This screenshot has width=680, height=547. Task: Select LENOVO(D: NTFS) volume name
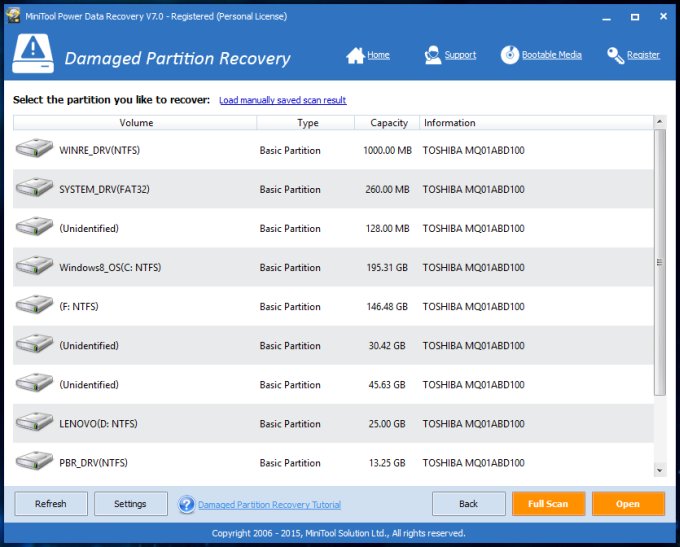pos(98,424)
